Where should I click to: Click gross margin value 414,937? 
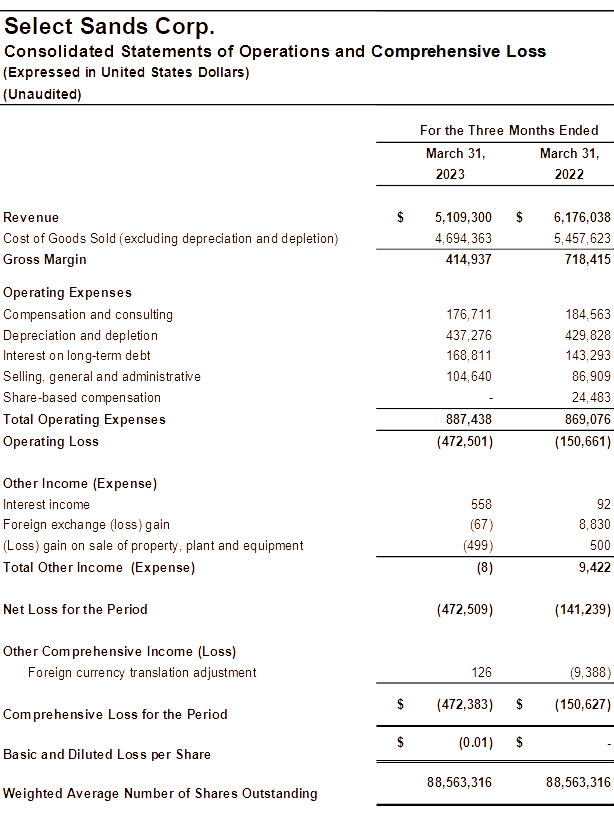[468, 259]
